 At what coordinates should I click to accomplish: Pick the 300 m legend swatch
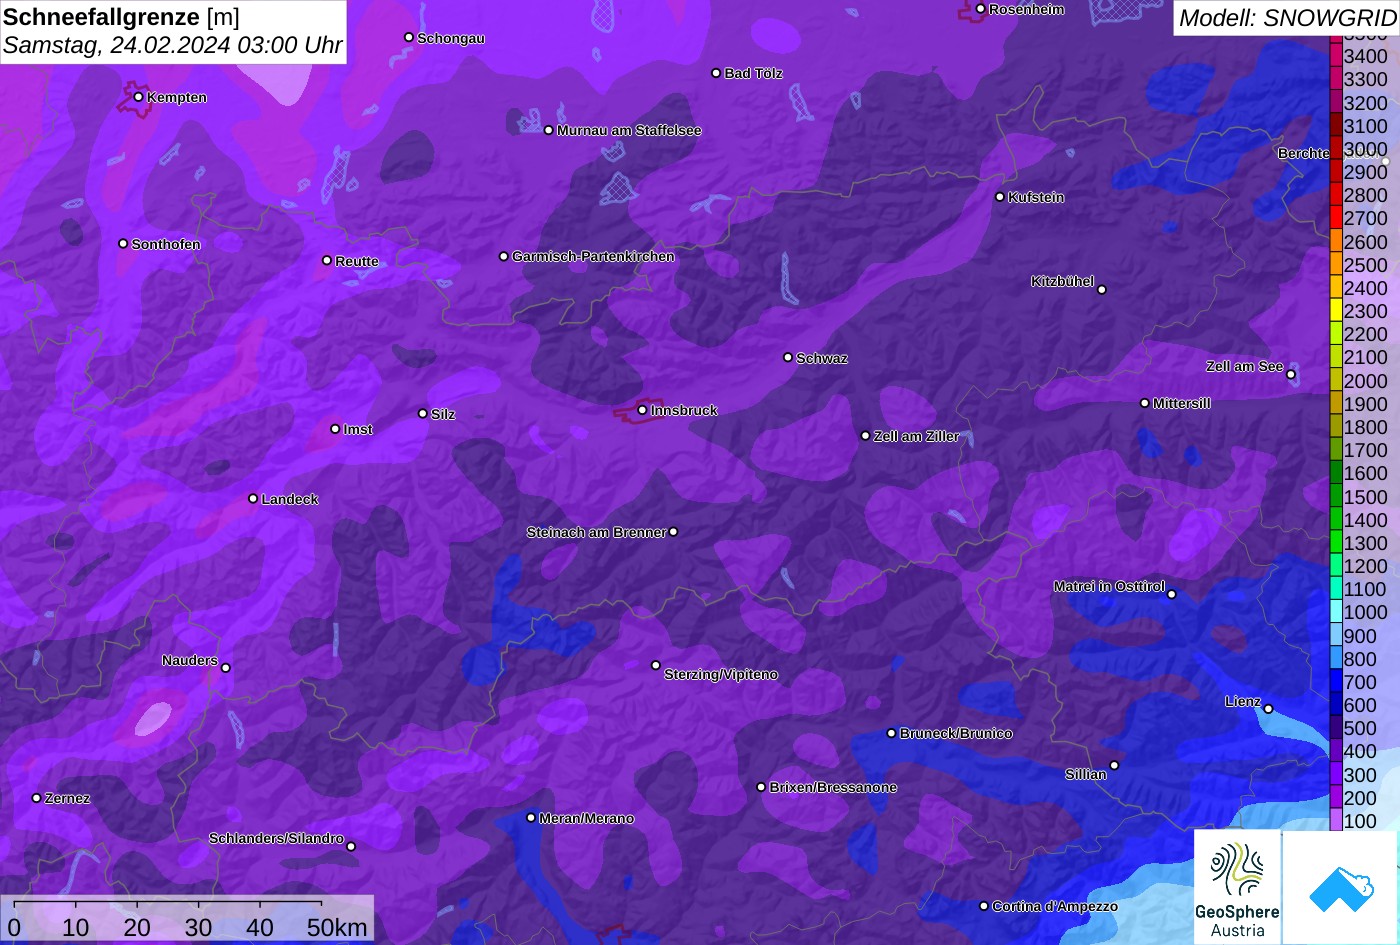tap(1336, 775)
